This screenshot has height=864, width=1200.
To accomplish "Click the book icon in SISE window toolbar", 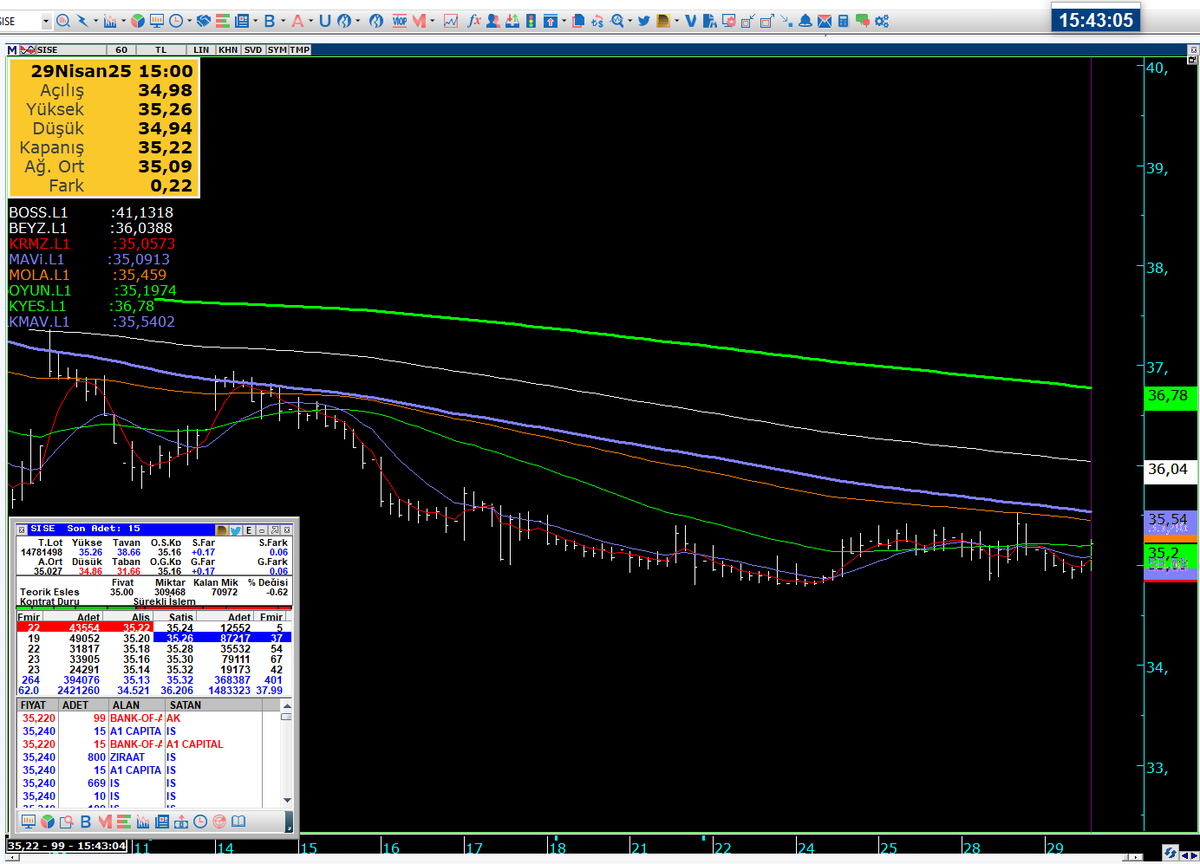I will (x=238, y=821).
